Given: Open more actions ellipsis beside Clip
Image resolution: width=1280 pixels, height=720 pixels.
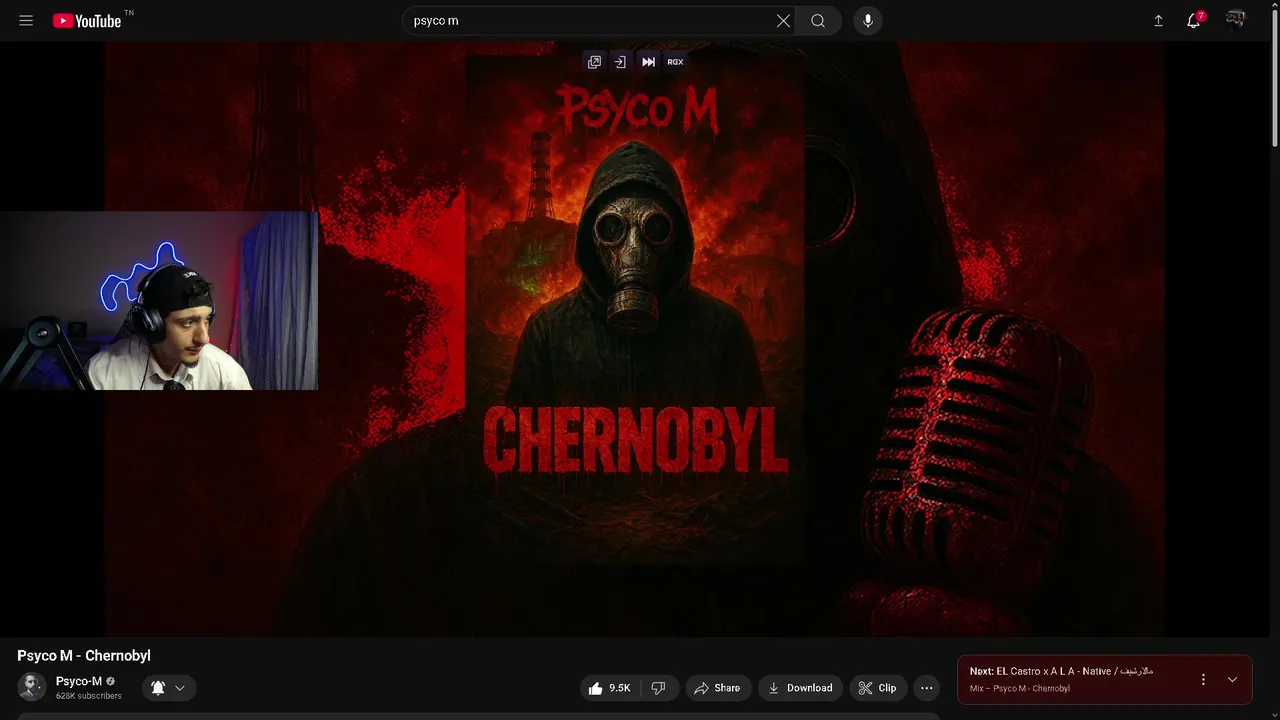Looking at the screenshot, I should [927, 688].
